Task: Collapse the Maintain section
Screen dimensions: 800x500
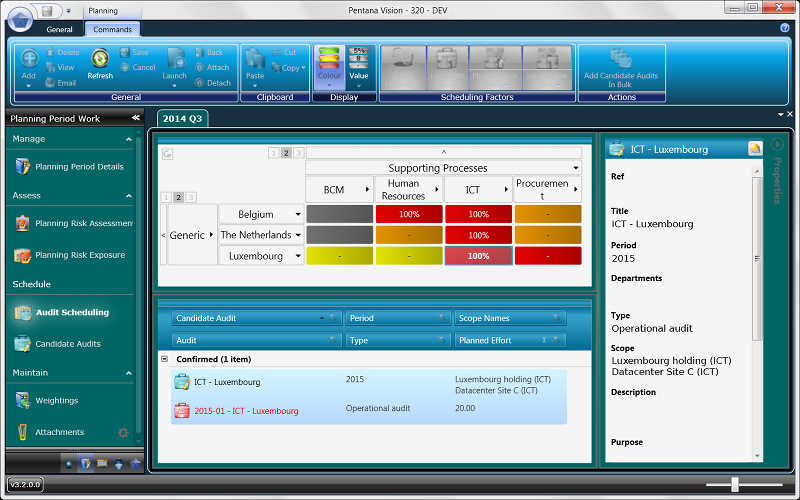Action: click(129, 373)
